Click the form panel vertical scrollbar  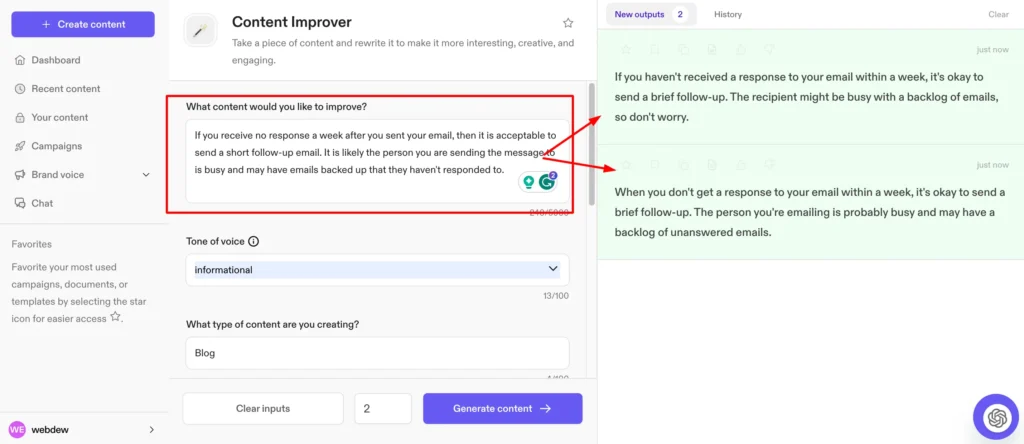point(590,140)
